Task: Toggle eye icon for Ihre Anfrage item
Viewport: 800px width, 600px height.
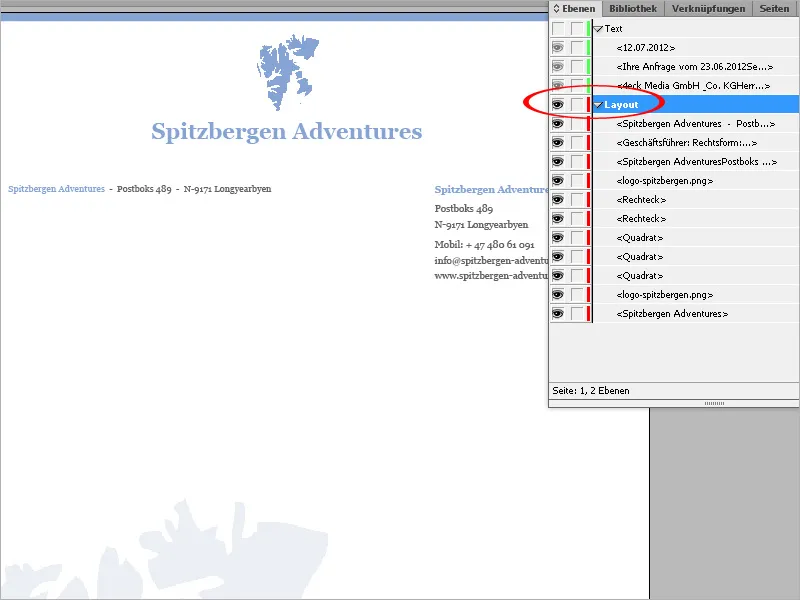Action: point(558,66)
